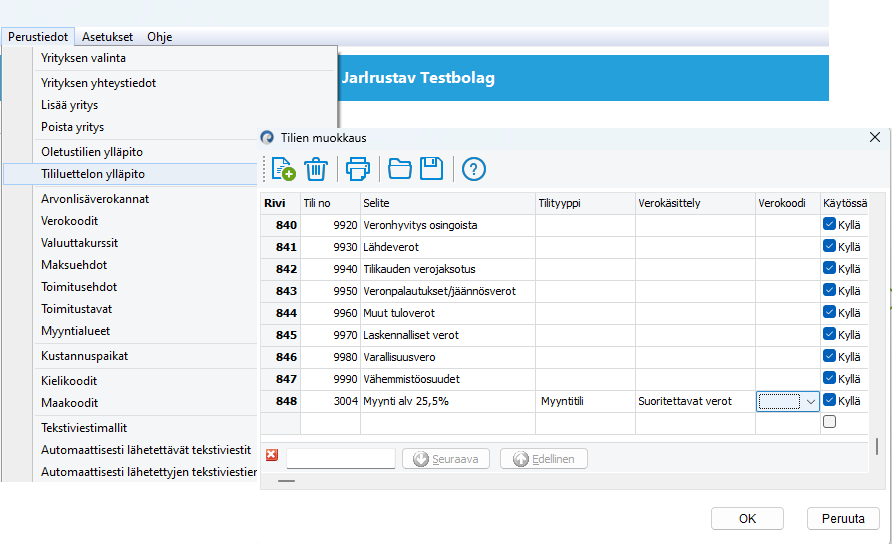Untick Käytössä for row 840

tap(829, 224)
